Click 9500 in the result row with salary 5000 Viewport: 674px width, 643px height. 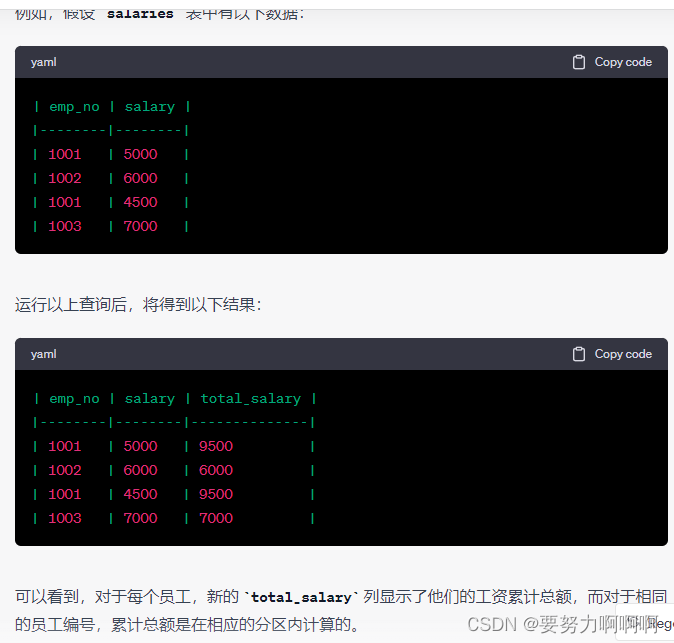(x=216, y=447)
